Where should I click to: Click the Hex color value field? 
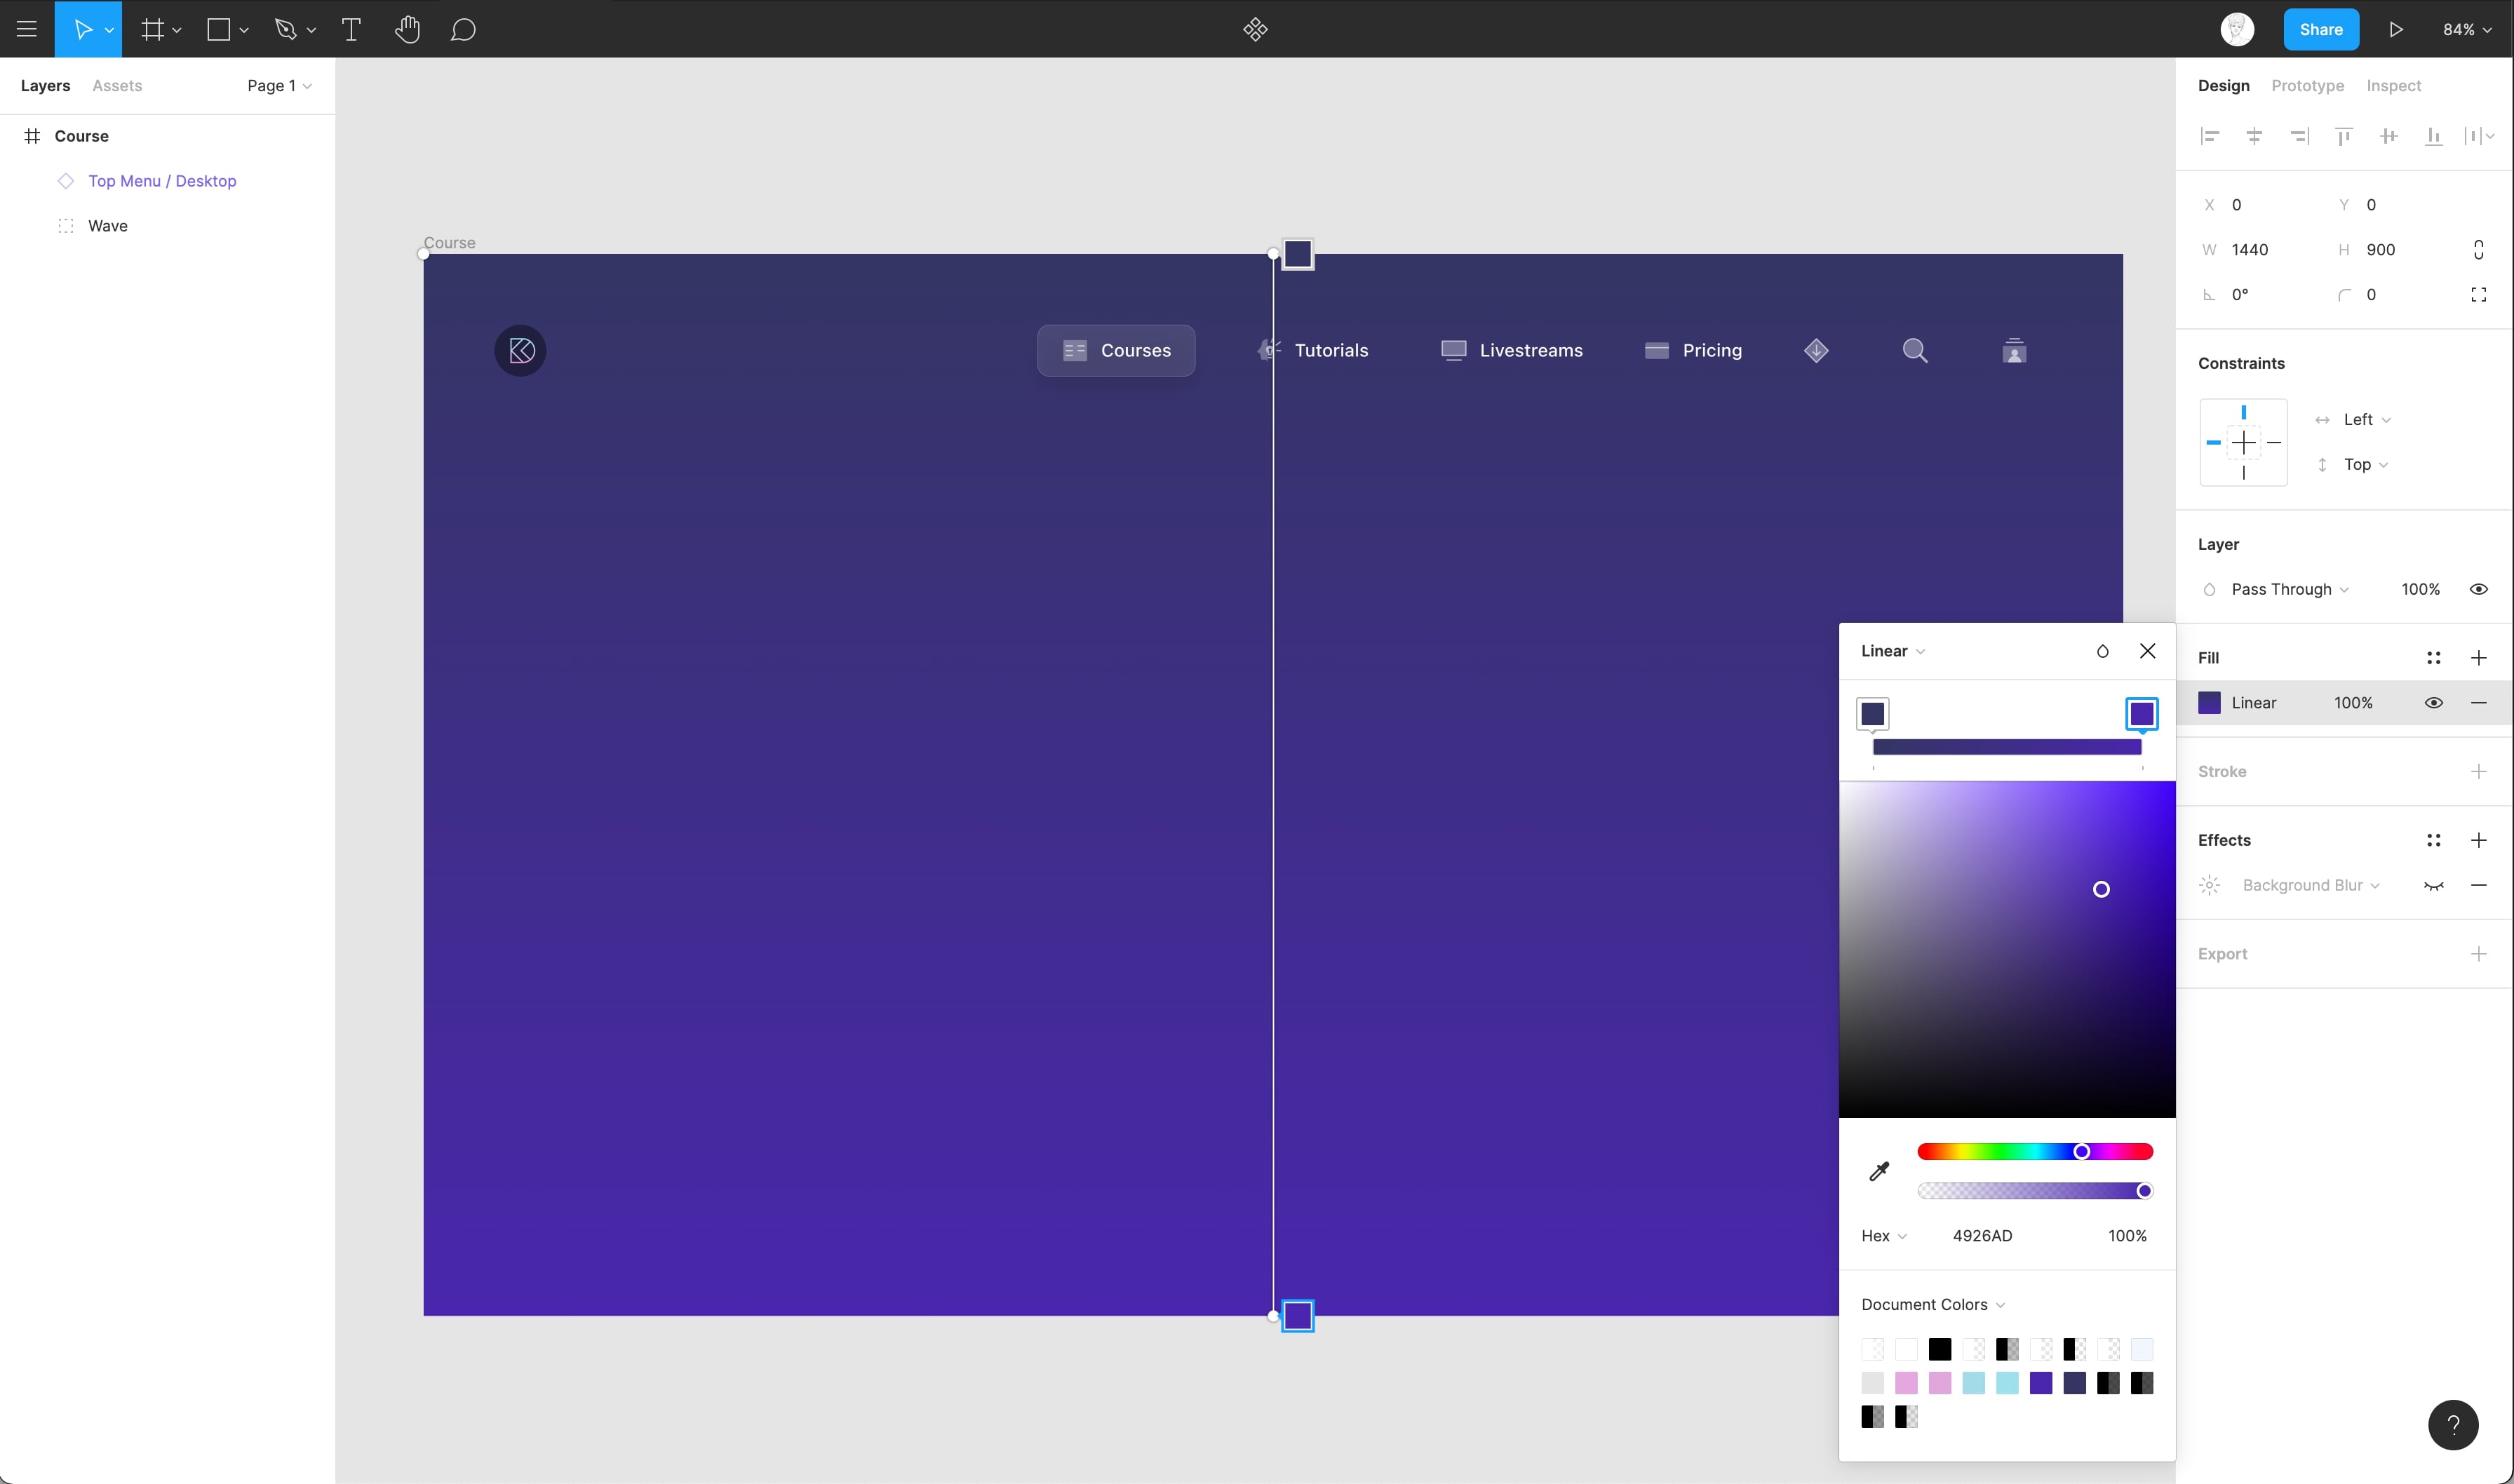pyautogui.click(x=1982, y=1236)
